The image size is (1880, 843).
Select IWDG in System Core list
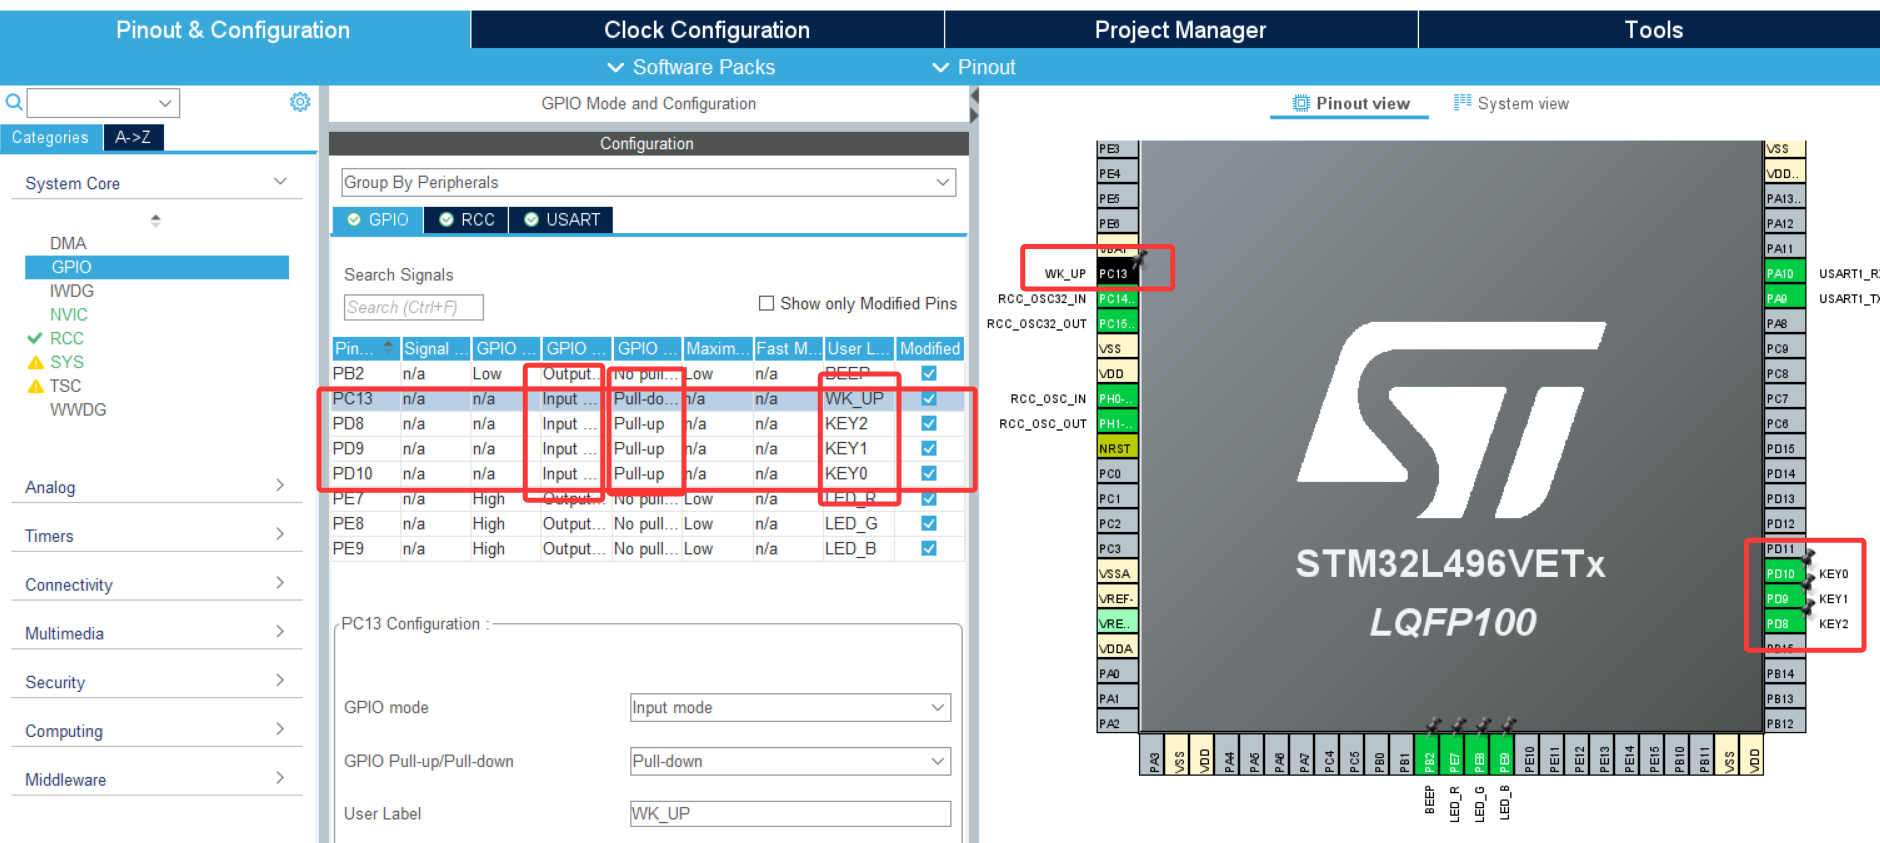(x=72, y=291)
